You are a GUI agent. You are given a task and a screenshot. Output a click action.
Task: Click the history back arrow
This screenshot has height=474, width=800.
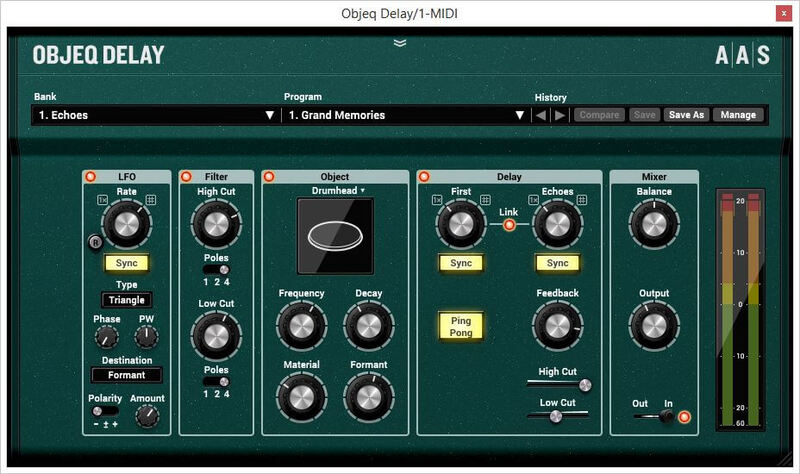coord(540,115)
